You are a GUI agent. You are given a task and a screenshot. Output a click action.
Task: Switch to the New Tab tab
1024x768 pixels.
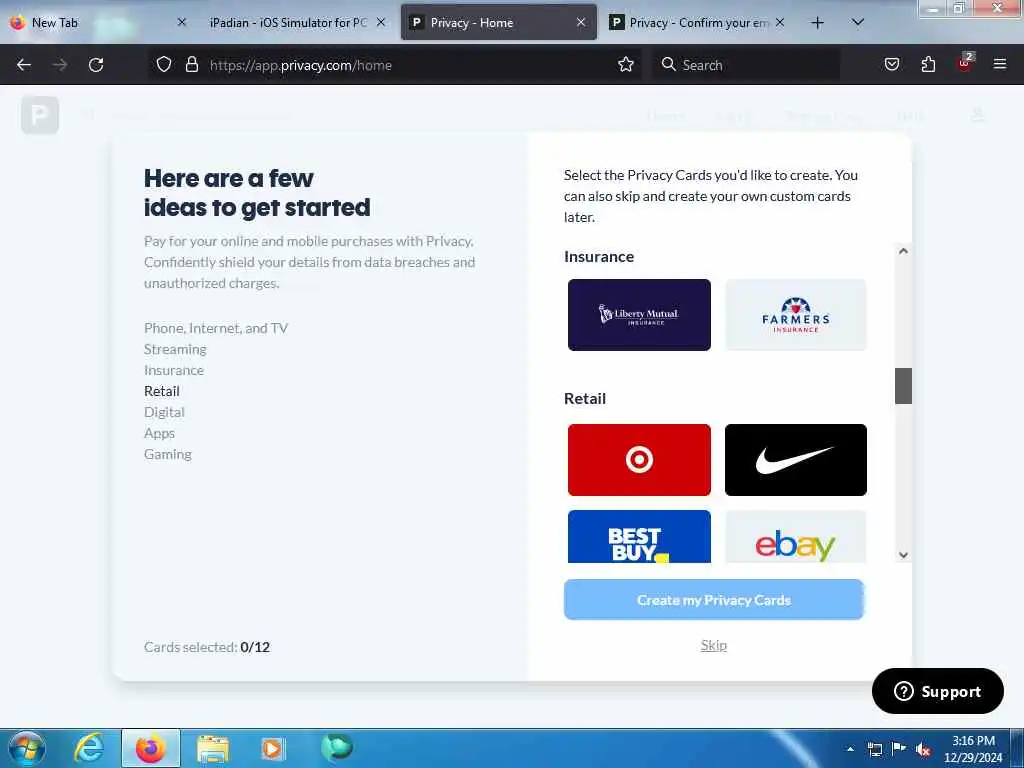click(98, 23)
